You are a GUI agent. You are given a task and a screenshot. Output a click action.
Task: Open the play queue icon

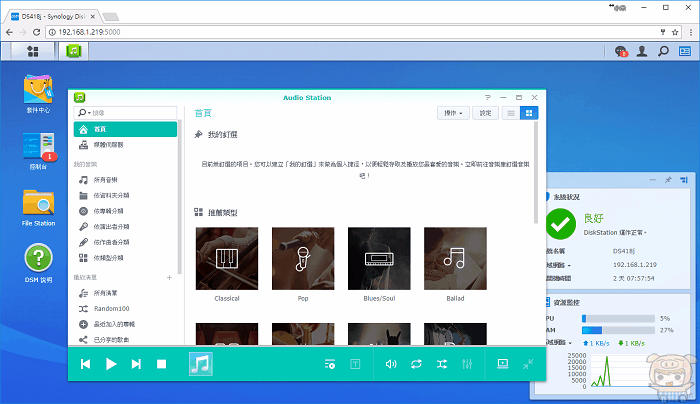point(330,364)
